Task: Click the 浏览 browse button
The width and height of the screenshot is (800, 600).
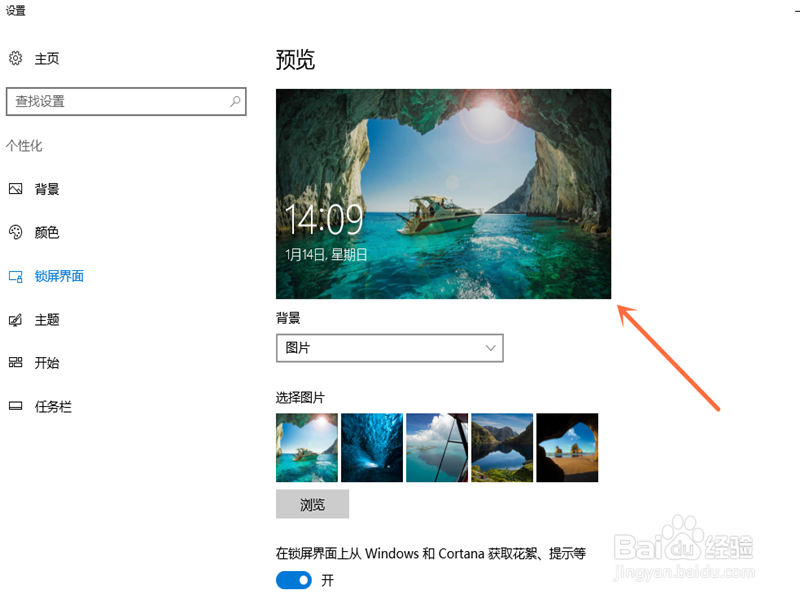Action: (312, 504)
